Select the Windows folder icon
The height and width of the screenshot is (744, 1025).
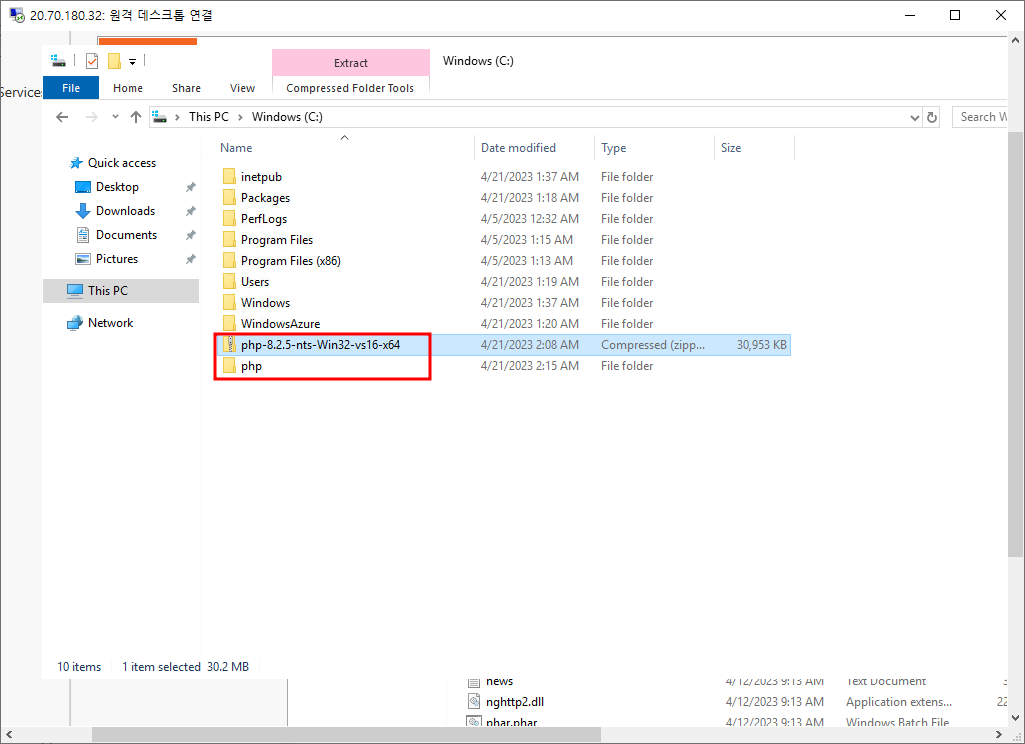tap(229, 302)
